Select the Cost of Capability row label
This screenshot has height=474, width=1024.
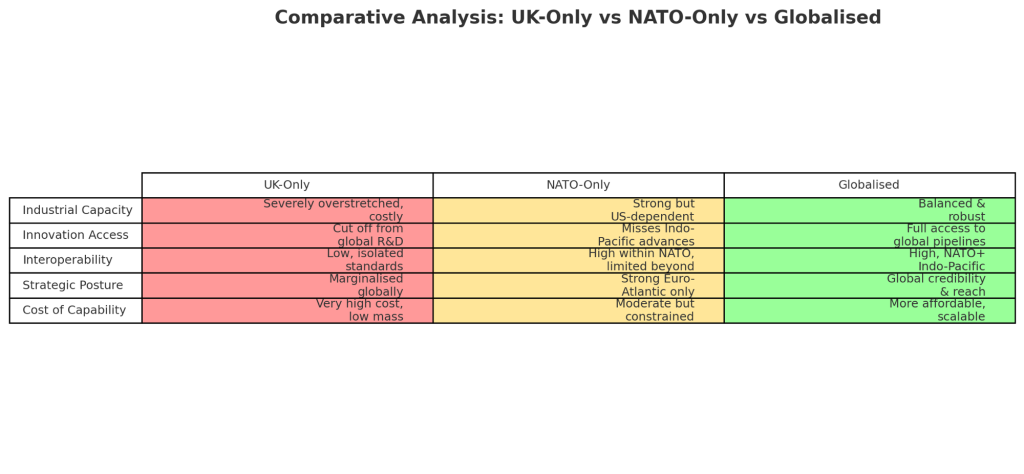coord(76,310)
